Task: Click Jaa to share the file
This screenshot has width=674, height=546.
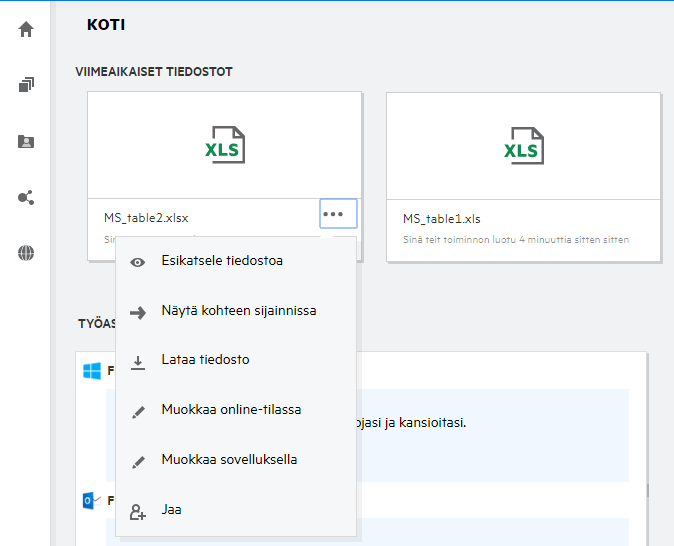Action: 171,510
